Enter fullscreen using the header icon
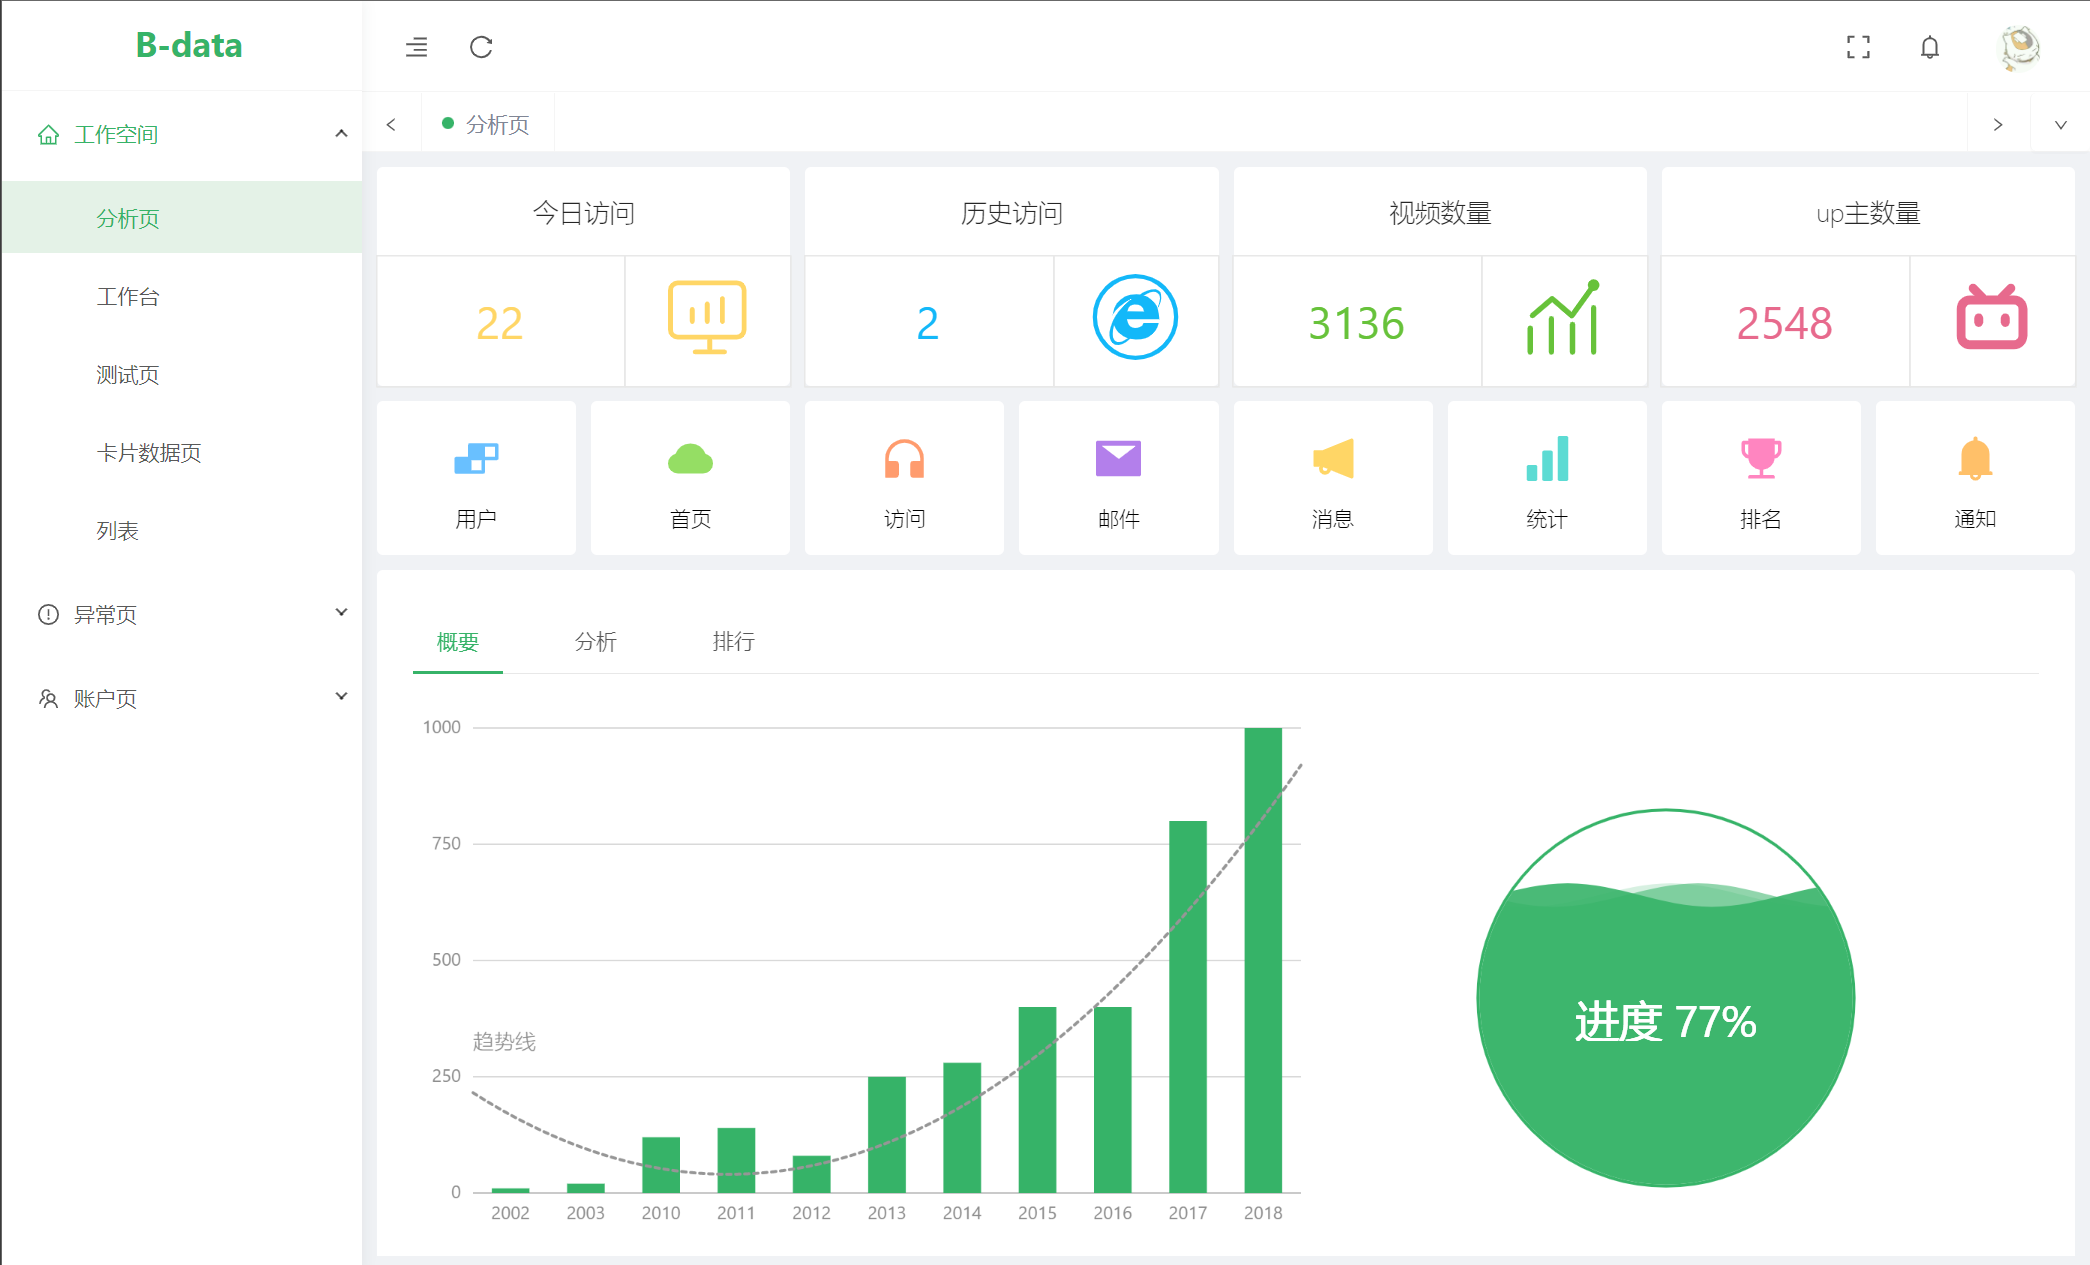This screenshot has height=1265, width=2090. tap(1858, 47)
